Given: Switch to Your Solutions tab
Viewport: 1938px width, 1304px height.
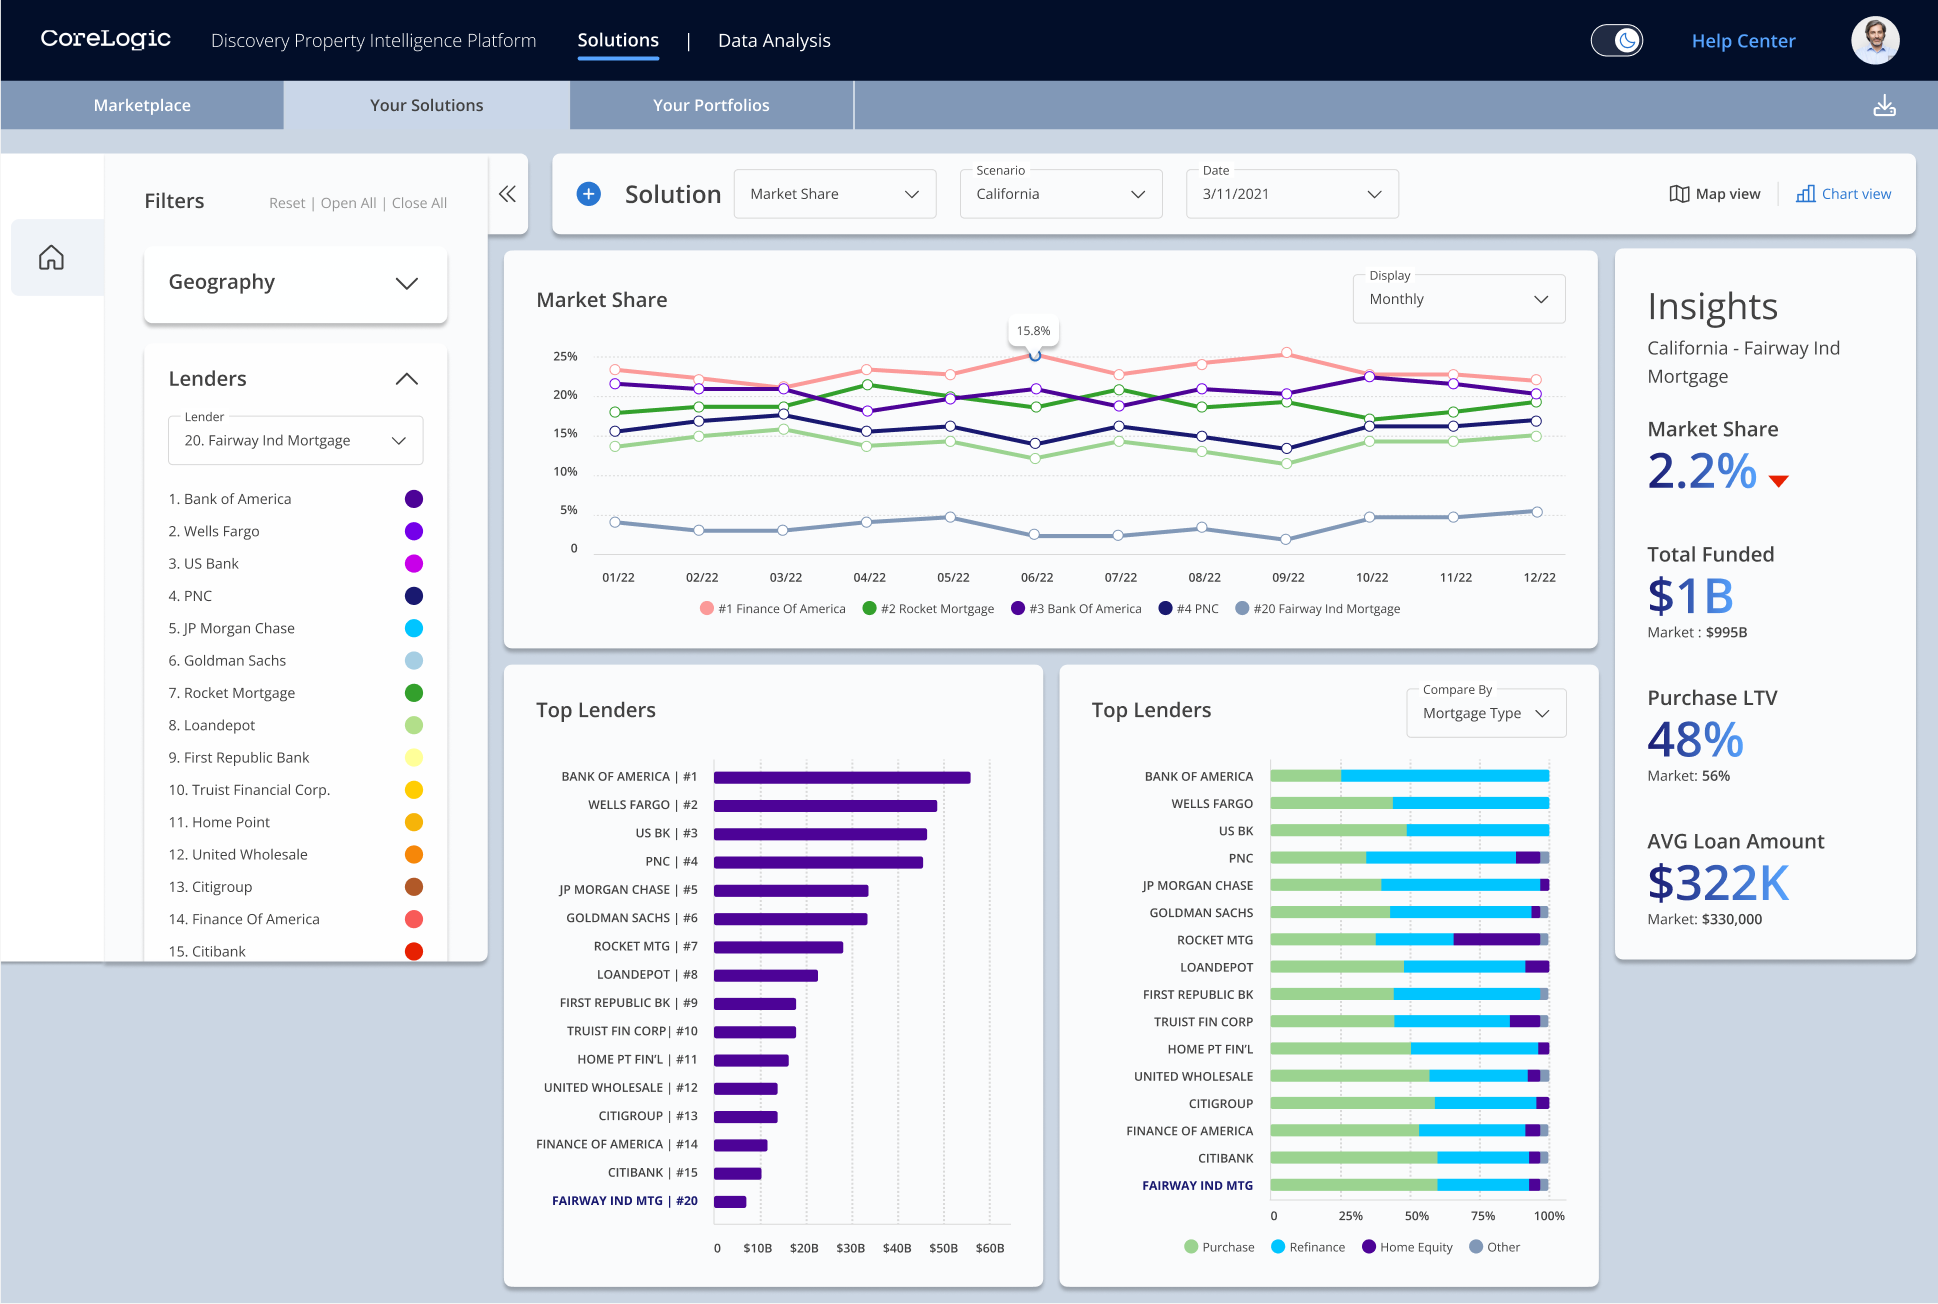Looking at the screenshot, I should point(427,105).
